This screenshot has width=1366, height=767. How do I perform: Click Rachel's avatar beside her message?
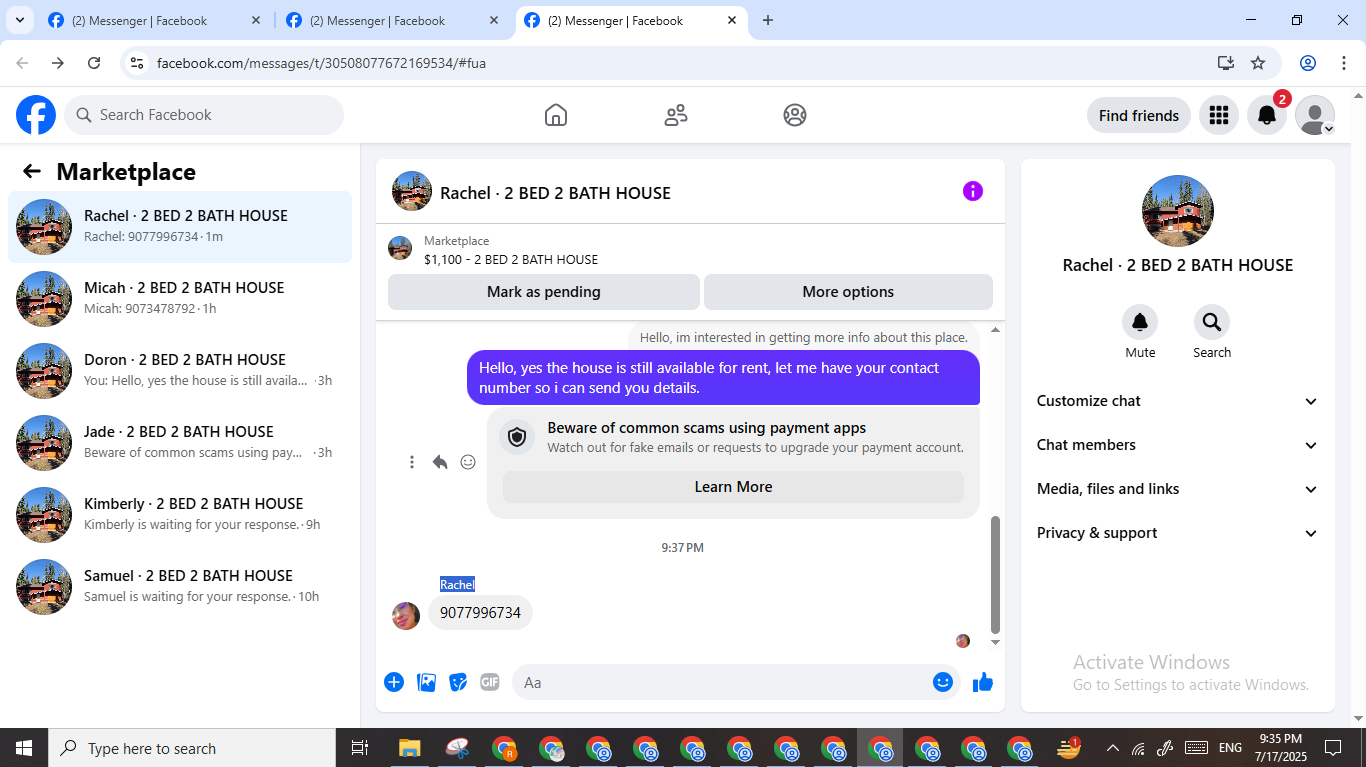tap(406, 616)
